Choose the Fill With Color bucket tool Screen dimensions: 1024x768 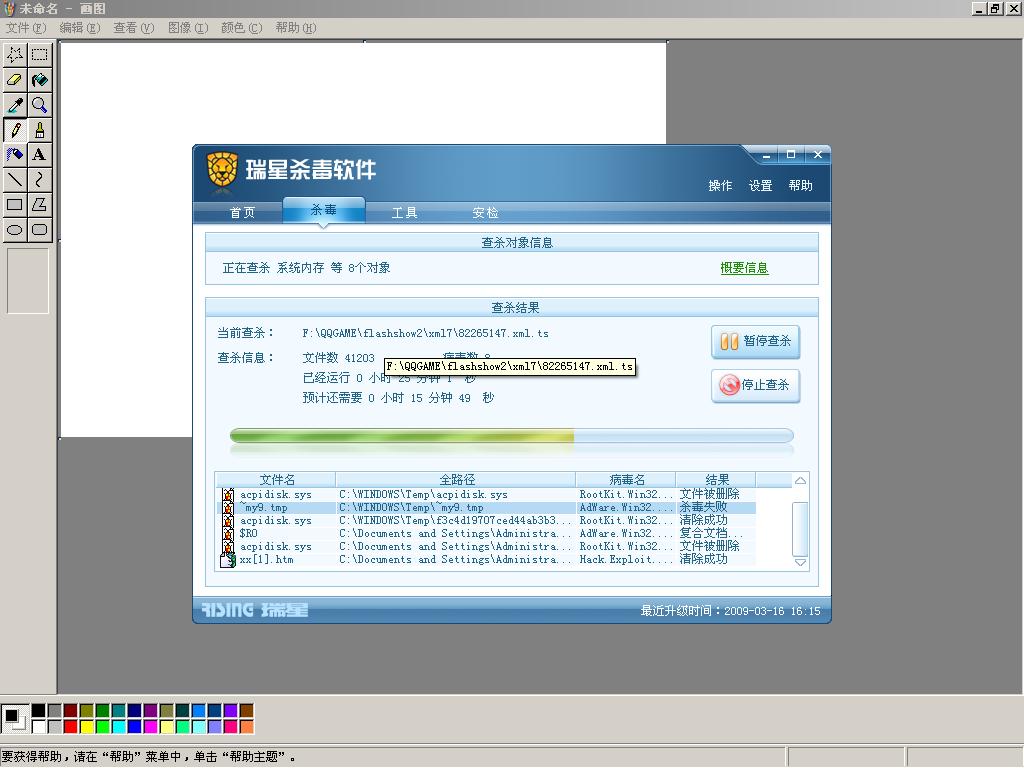coord(39,80)
